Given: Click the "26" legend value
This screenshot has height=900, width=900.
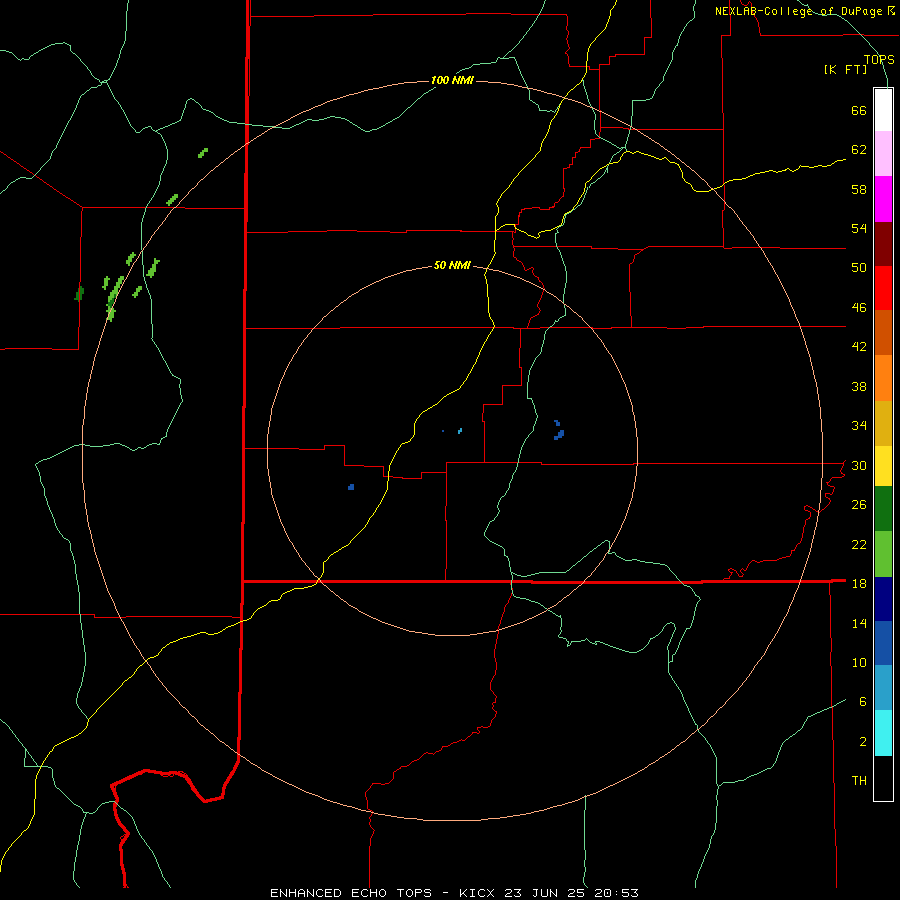Looking at the screenshot, I should tap(859, 505).
